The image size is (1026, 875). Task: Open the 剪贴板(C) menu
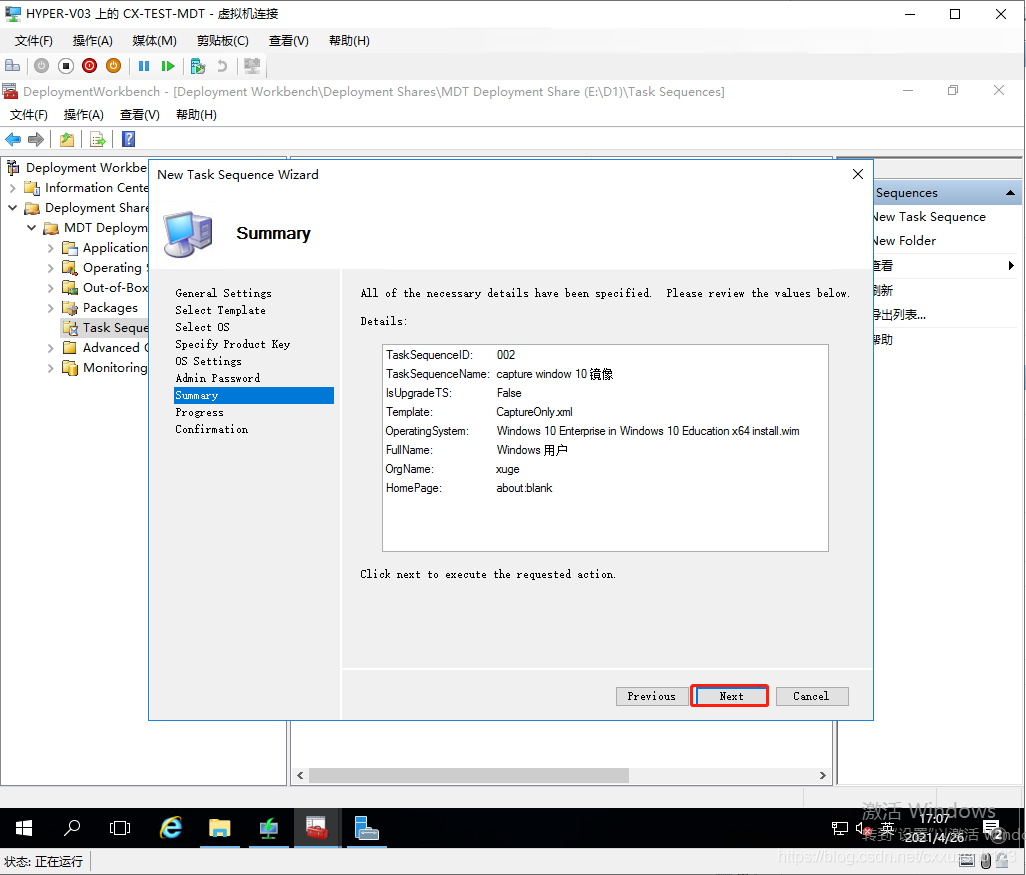tap(222, 41)
